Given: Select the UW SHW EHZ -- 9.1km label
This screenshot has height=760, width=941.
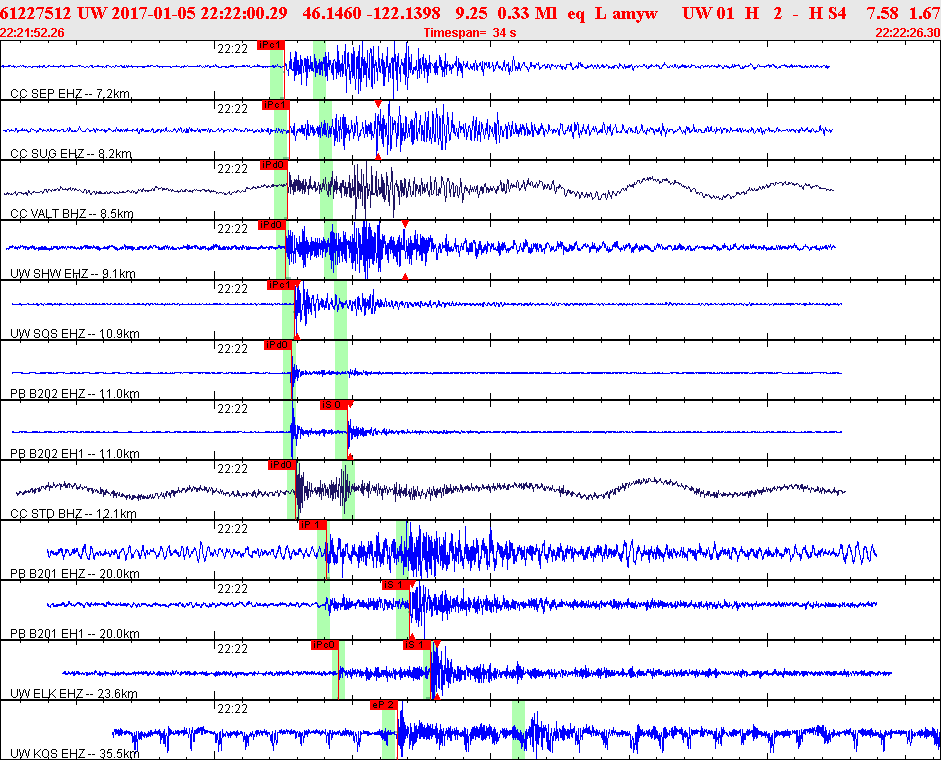Looking at the screenshot, I should (73, 274).
